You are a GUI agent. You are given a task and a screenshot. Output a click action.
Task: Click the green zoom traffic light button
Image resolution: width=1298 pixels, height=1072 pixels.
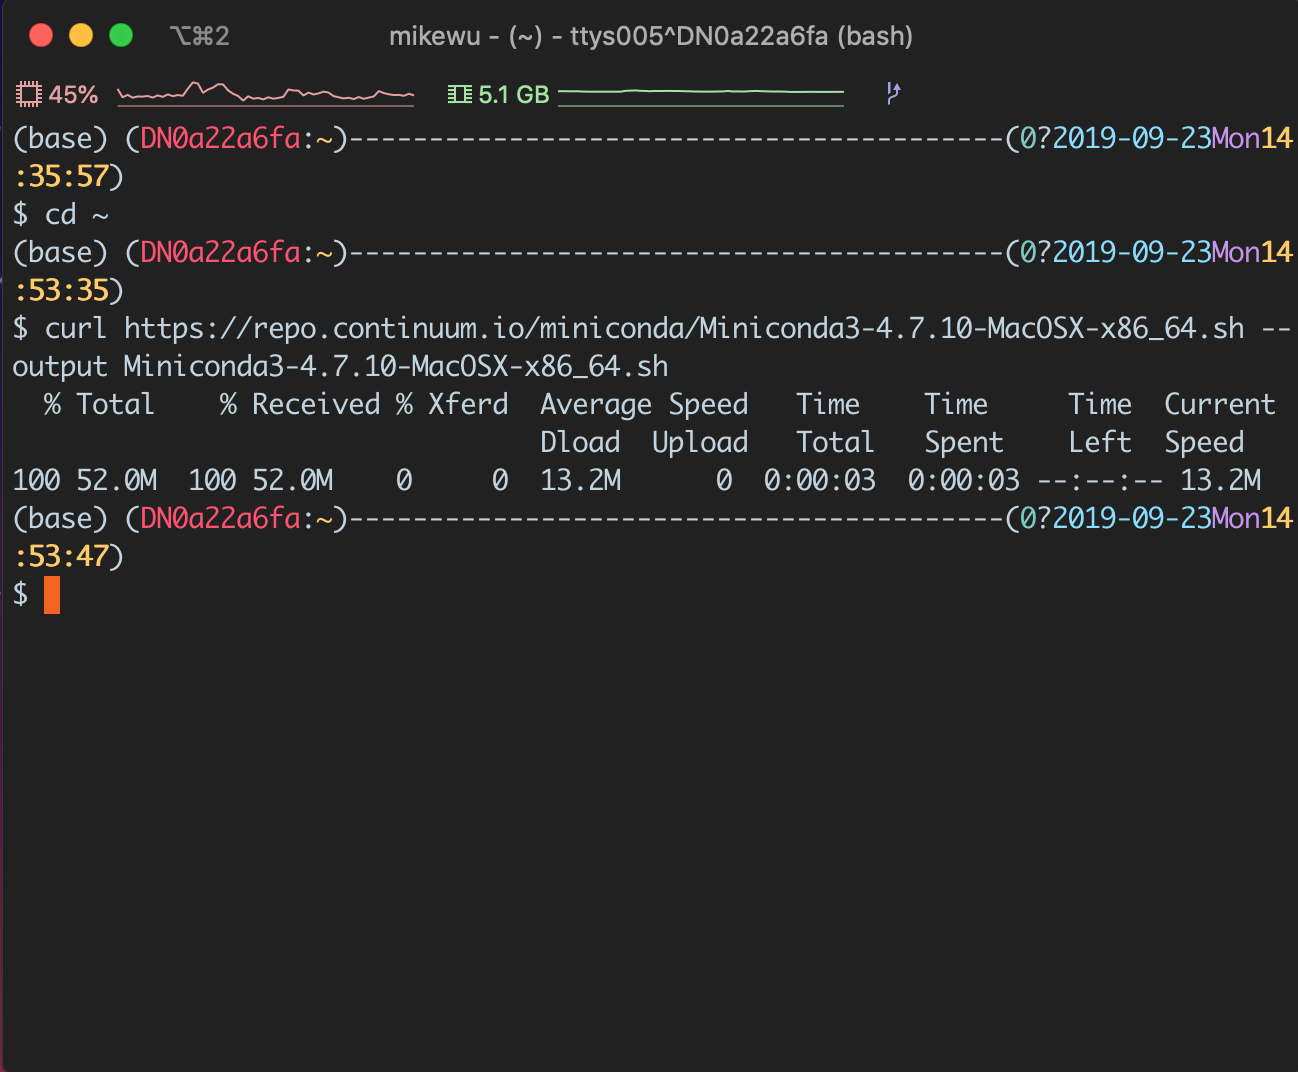point(120,34)
